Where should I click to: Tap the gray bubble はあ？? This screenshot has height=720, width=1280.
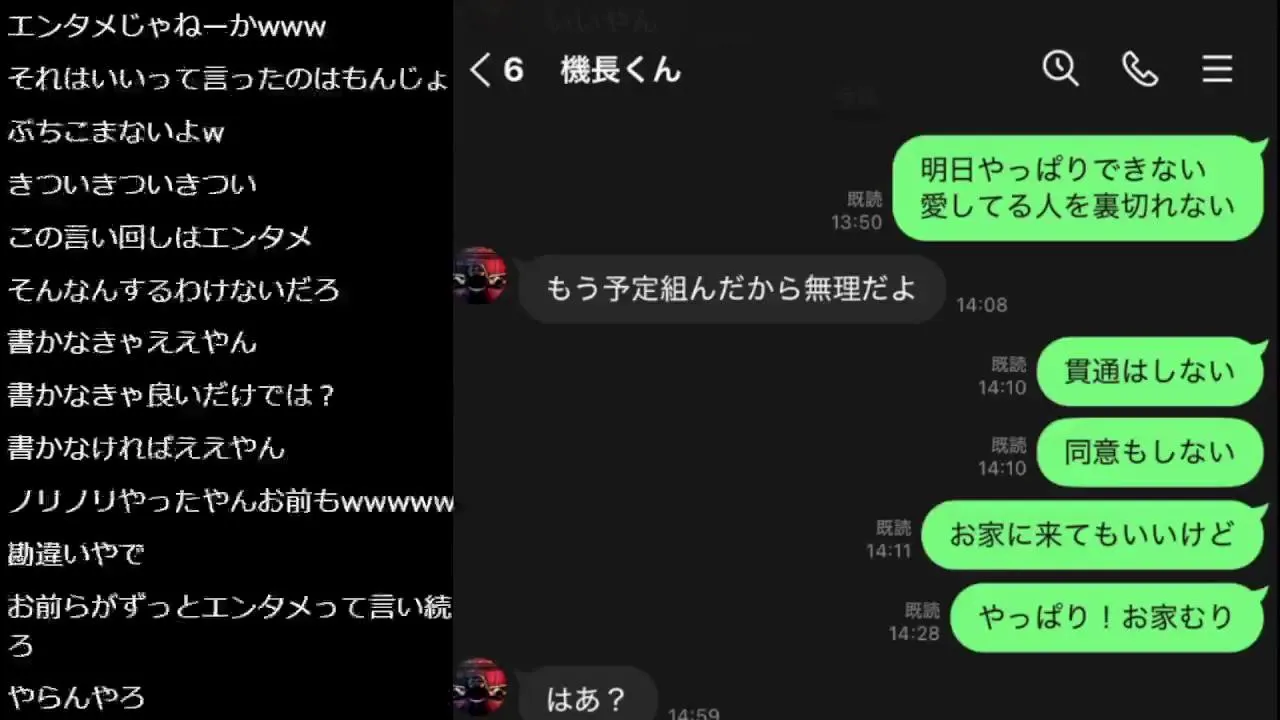point(588,696)
